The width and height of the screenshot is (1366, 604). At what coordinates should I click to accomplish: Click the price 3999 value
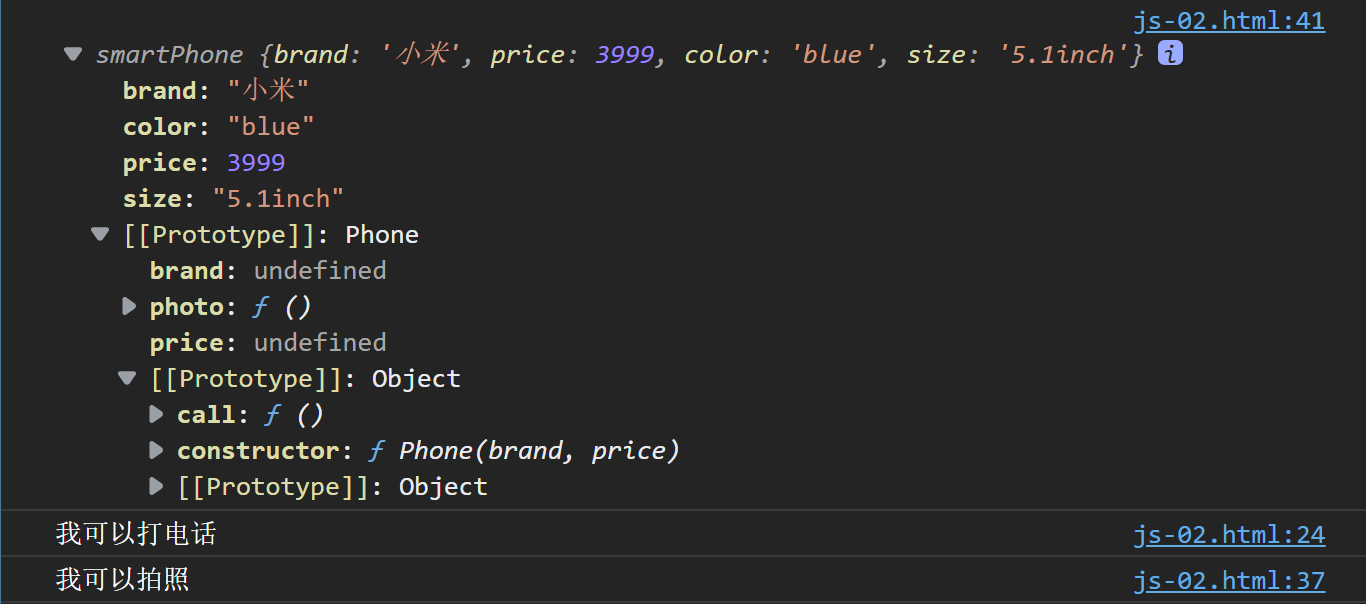pos(256,162)
